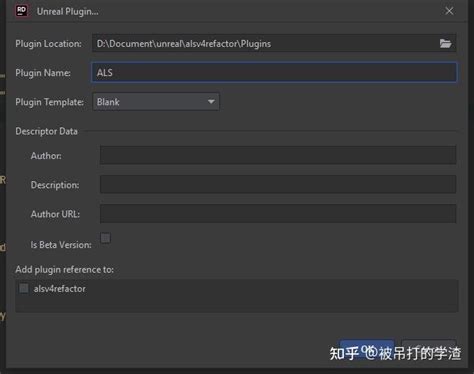
Task: Open folder browser for Plugin Location
Action: click(x=445, y=43)
